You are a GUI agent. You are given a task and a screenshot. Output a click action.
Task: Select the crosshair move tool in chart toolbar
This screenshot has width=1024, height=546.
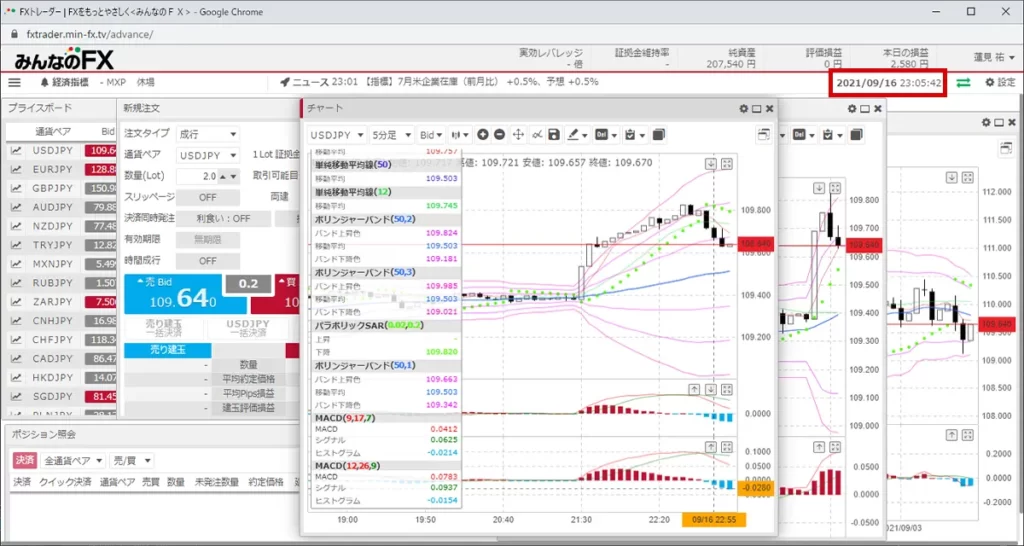tap(518, 134)
